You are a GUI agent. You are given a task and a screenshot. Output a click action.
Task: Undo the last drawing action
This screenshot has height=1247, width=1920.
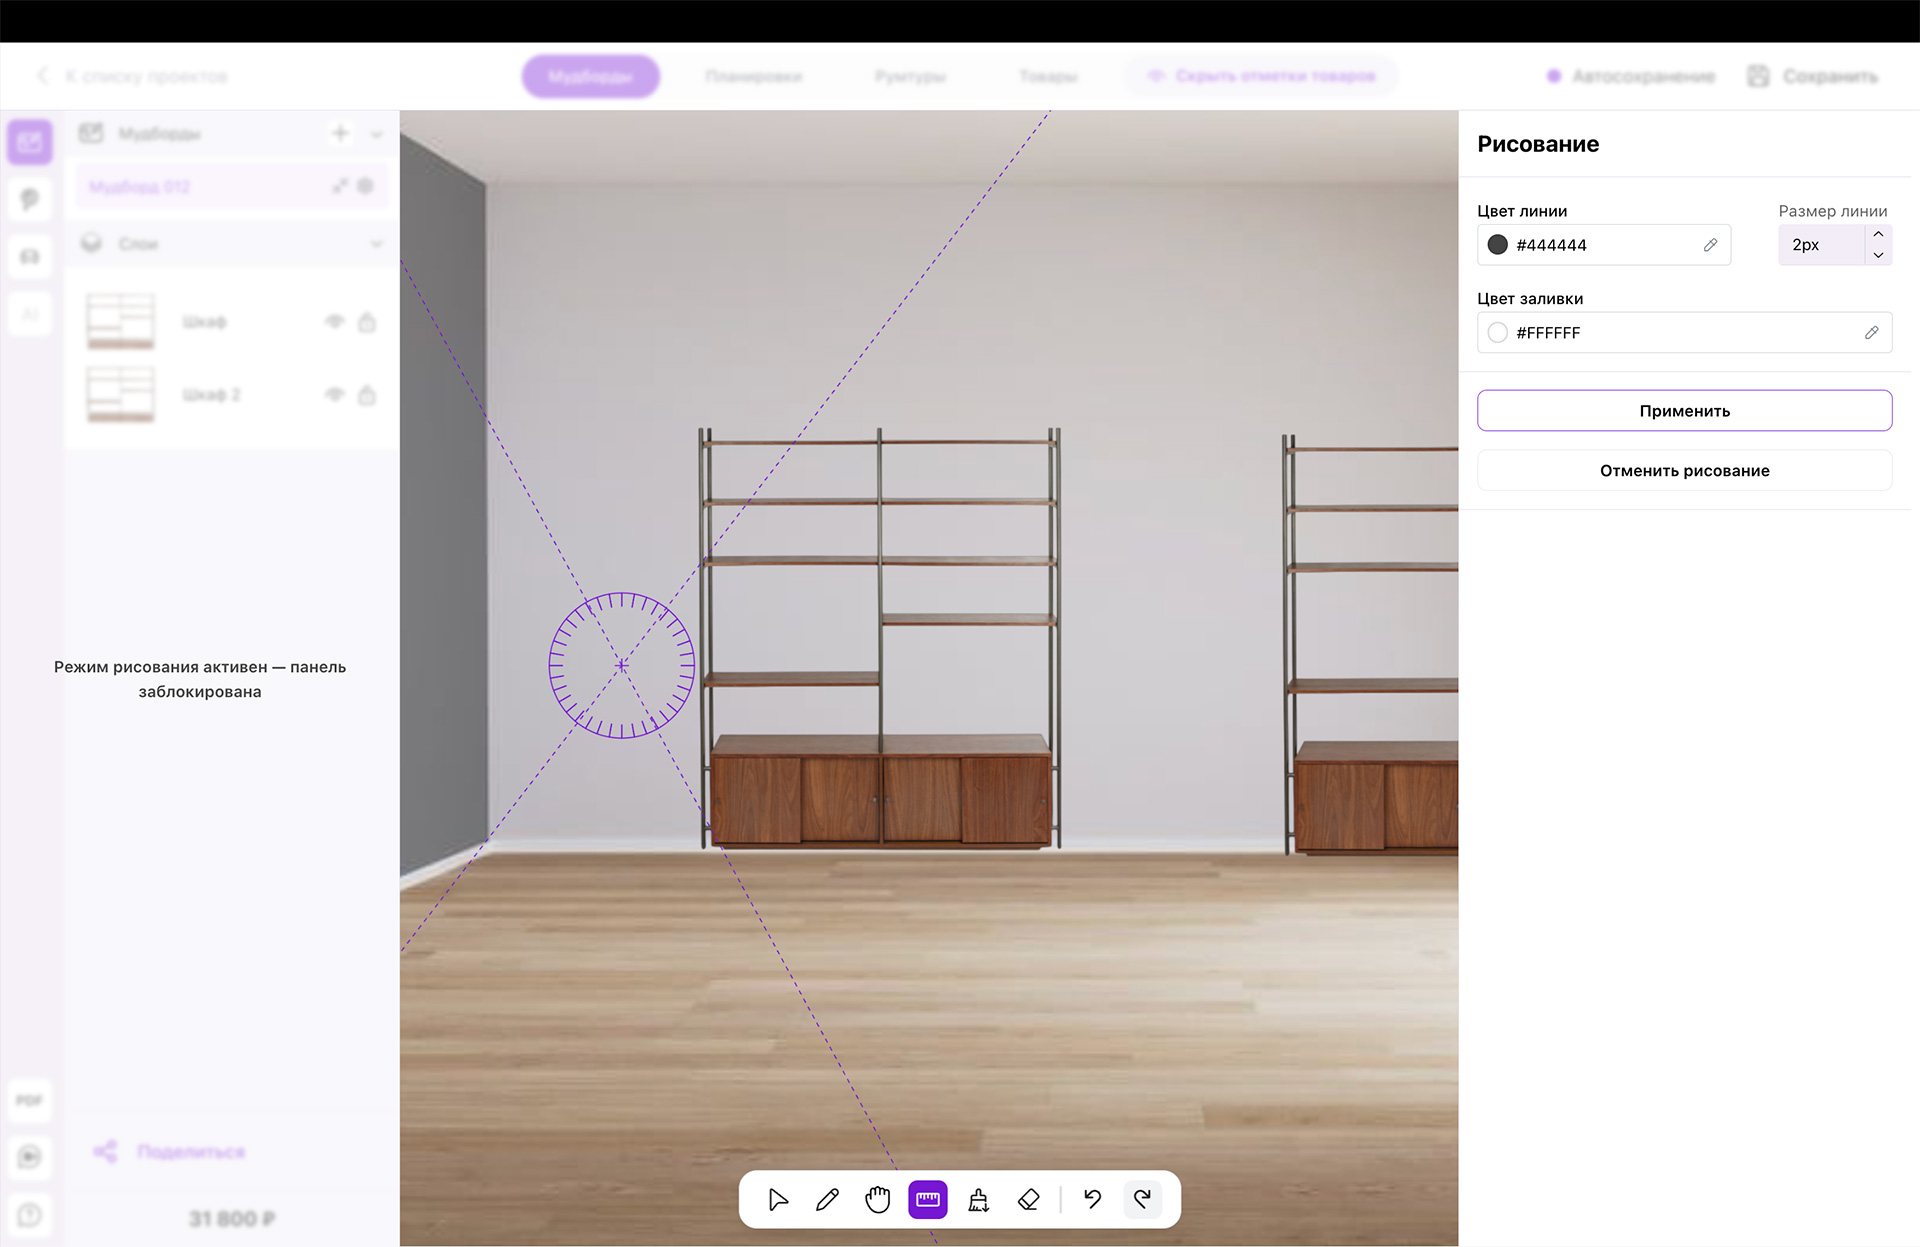click(x=1092, y=1199)
